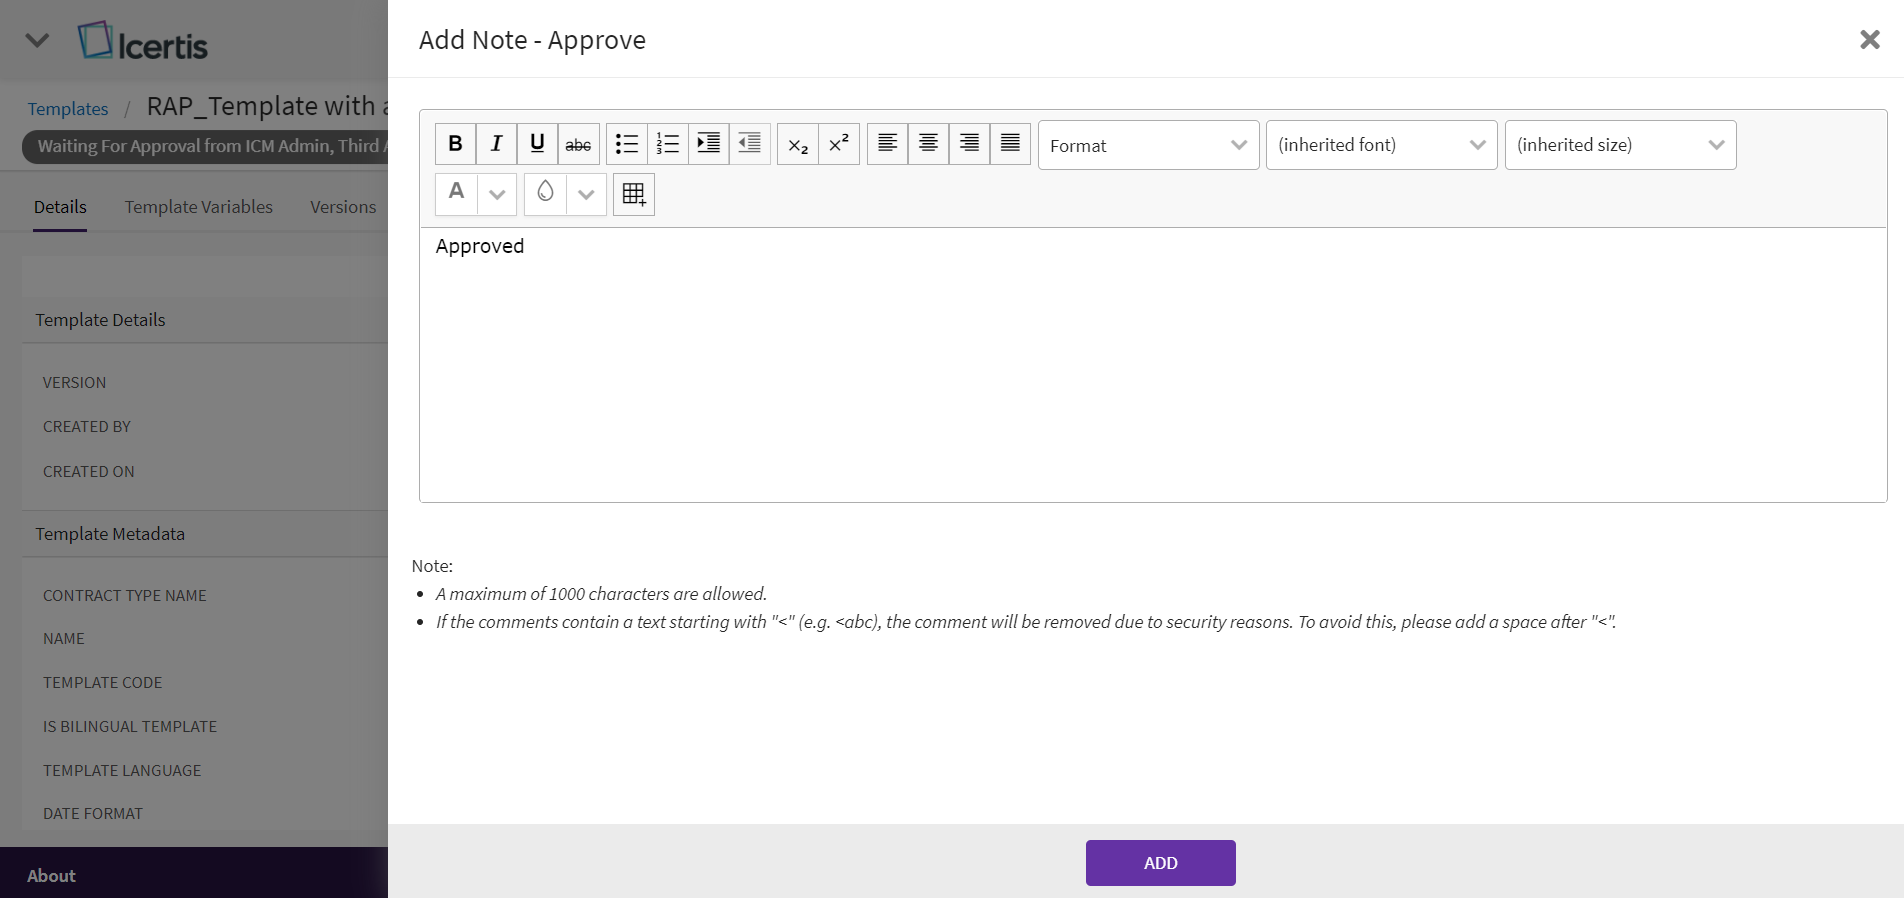Image resolution: width=1904 pixels, height=898 pixels.
Task: Switch to the Template Variables tab
Action: click(198, 207)
